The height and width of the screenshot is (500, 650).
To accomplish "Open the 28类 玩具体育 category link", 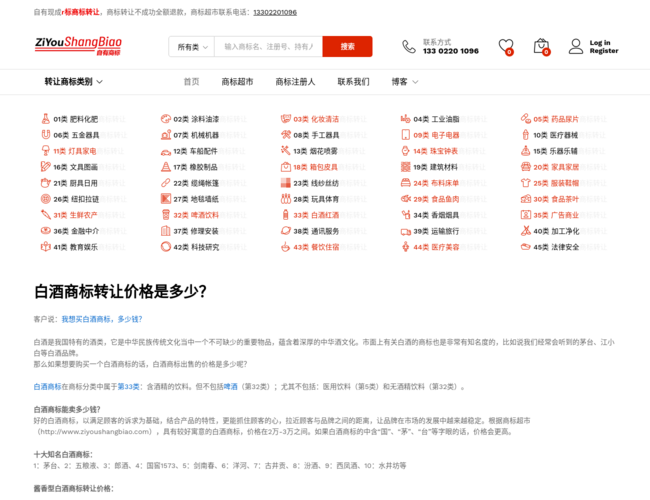I will point(316,199).
